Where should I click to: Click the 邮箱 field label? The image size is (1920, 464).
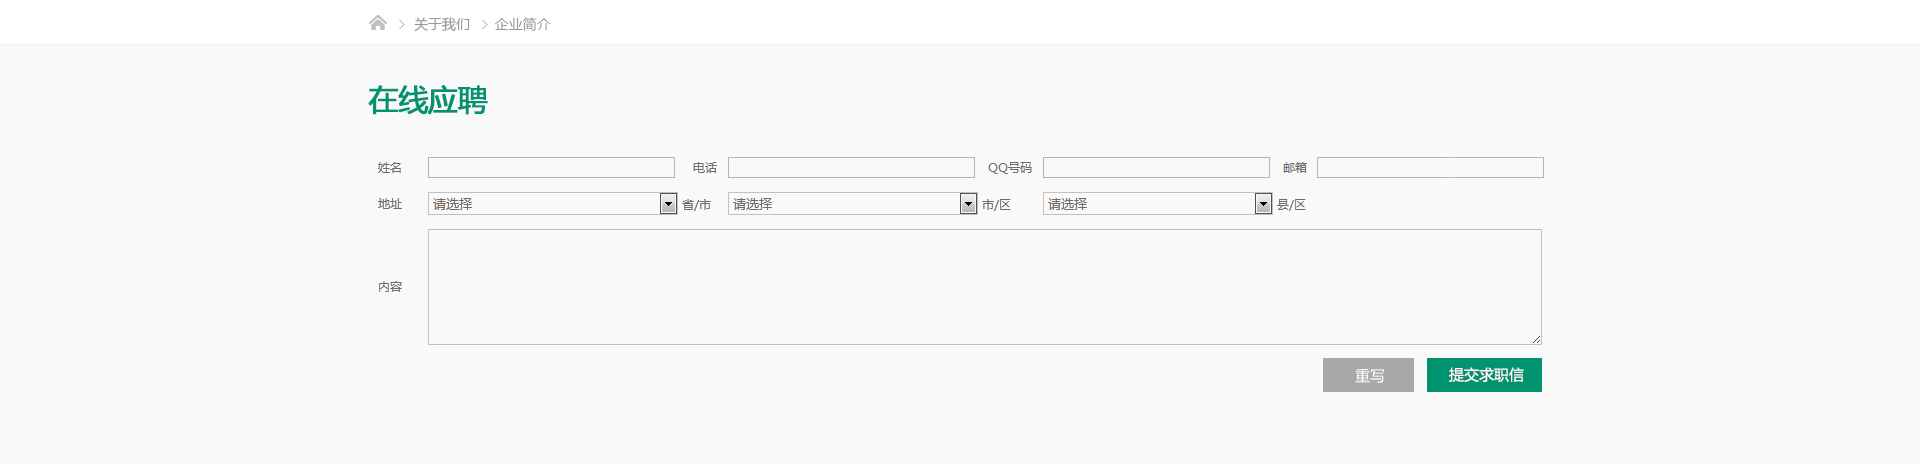tap(1294, 168)
